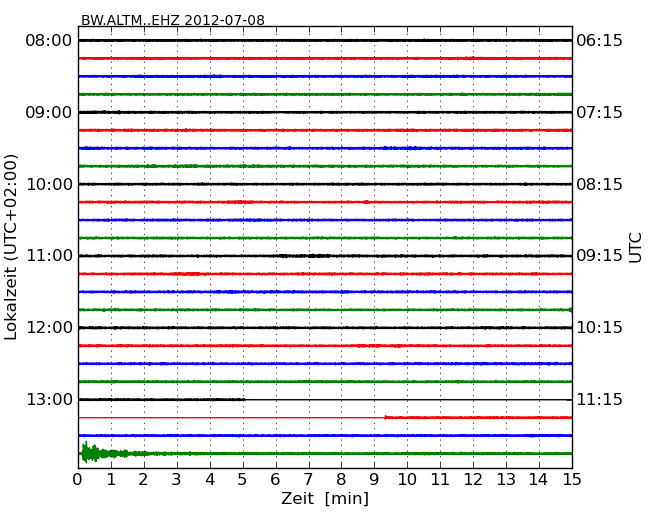650x520 pixels.
Task: Click the 07:15 UTC label
Action: coord(599,112)
